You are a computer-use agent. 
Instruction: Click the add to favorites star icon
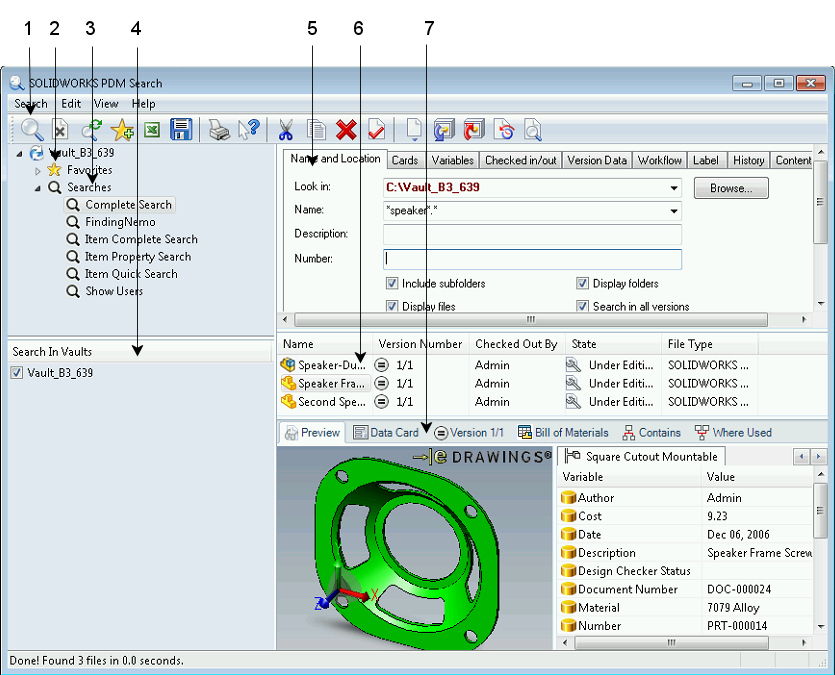click(122, 129)
